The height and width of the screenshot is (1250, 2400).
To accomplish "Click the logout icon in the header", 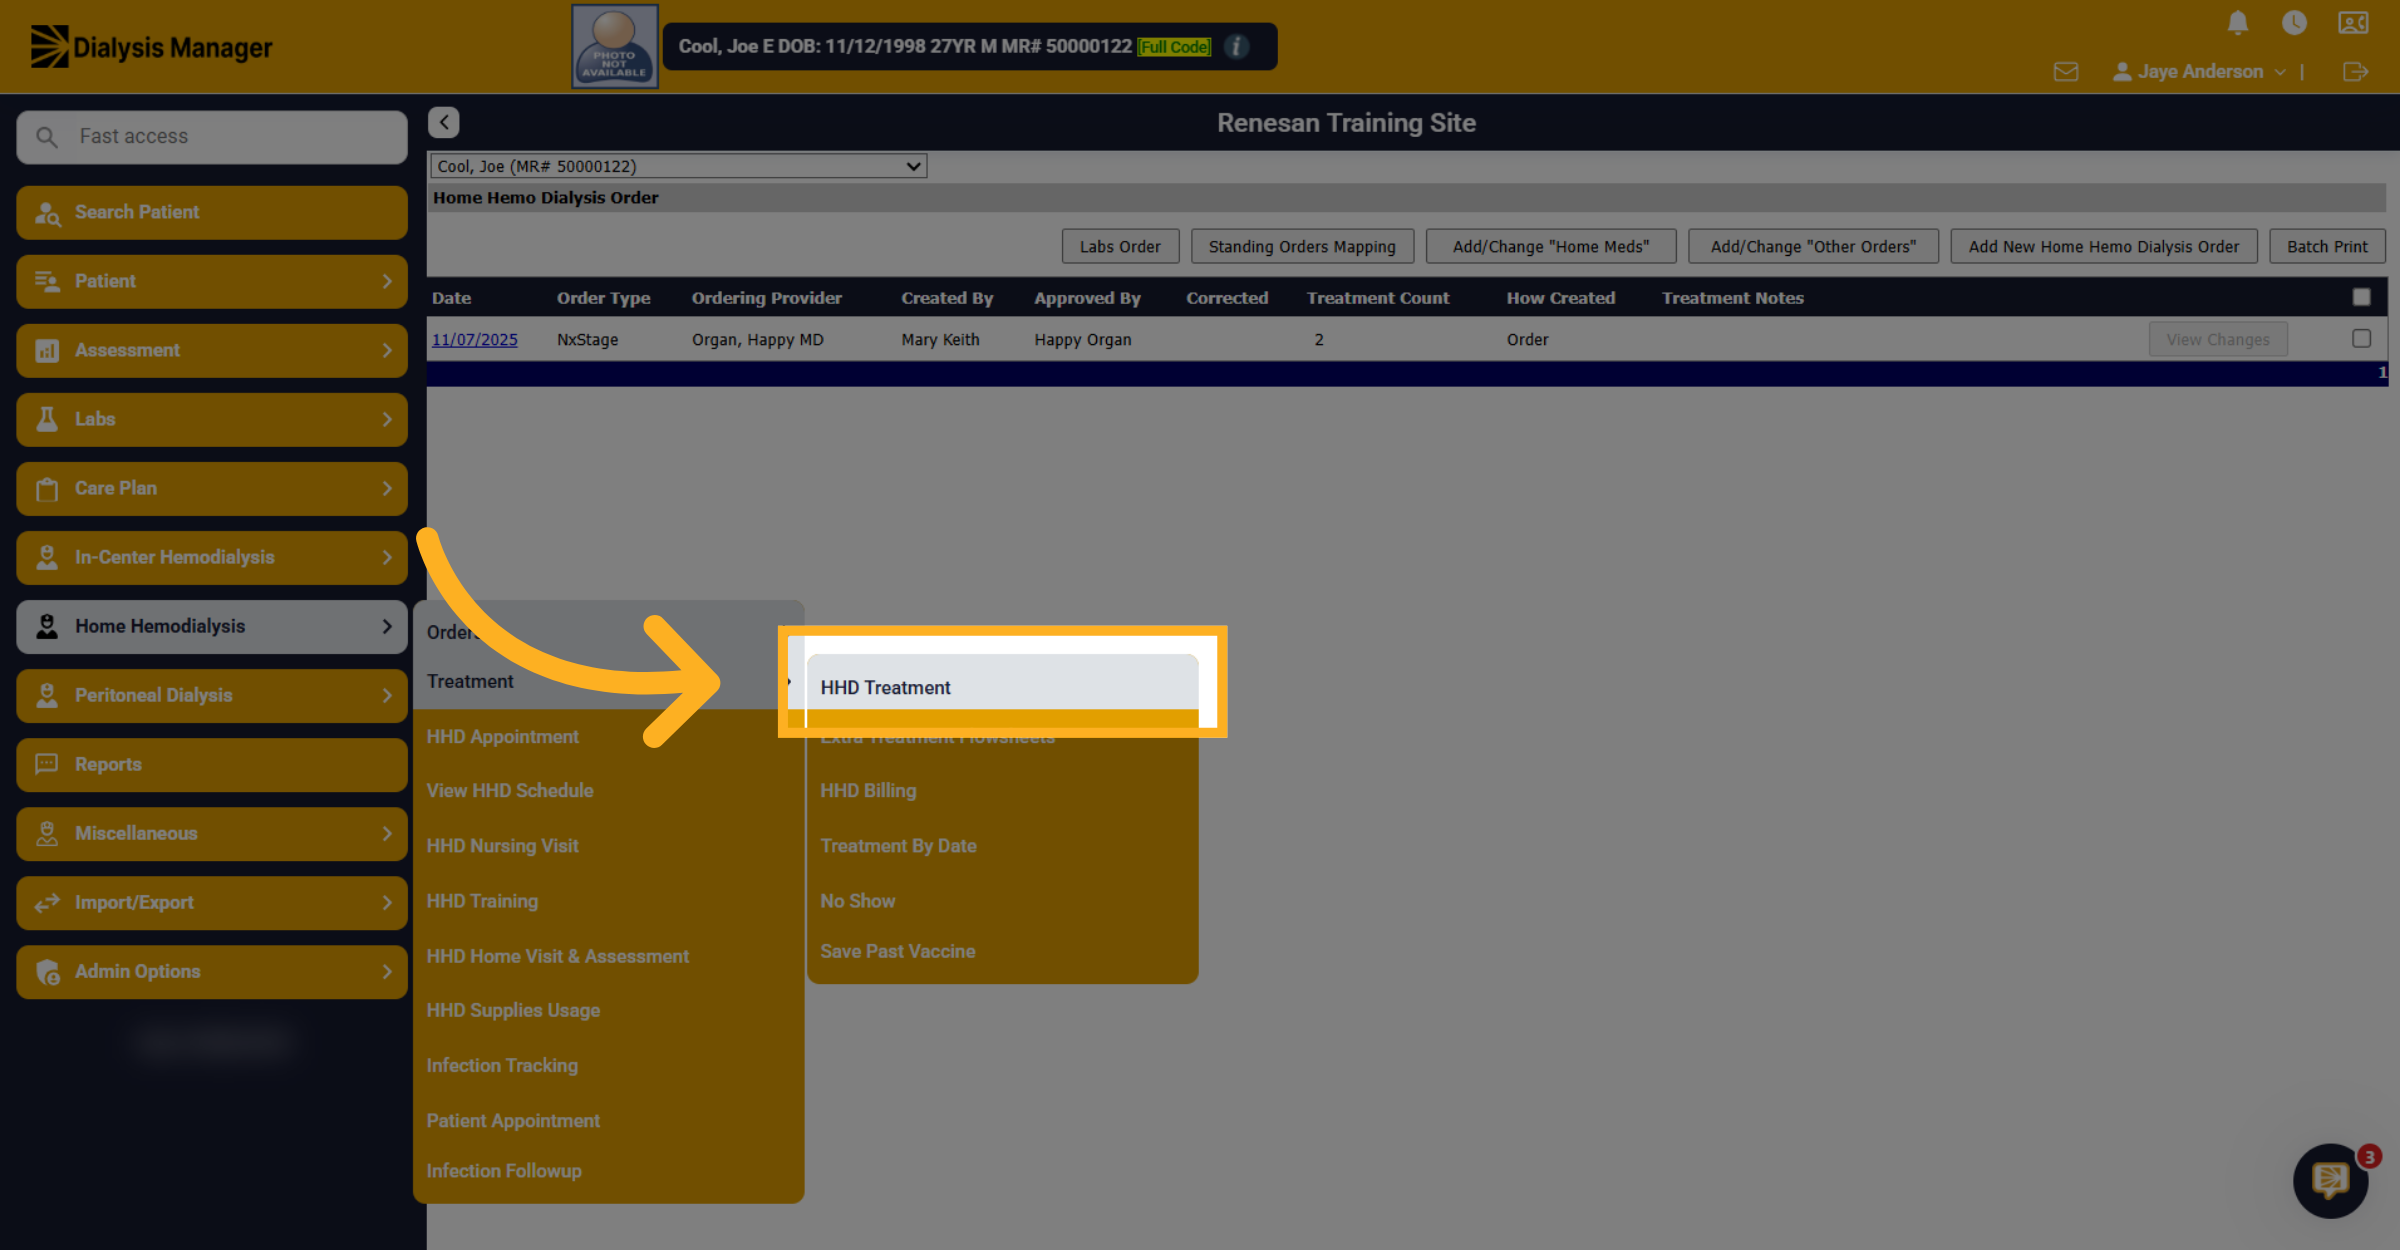I will (2355, 72).
